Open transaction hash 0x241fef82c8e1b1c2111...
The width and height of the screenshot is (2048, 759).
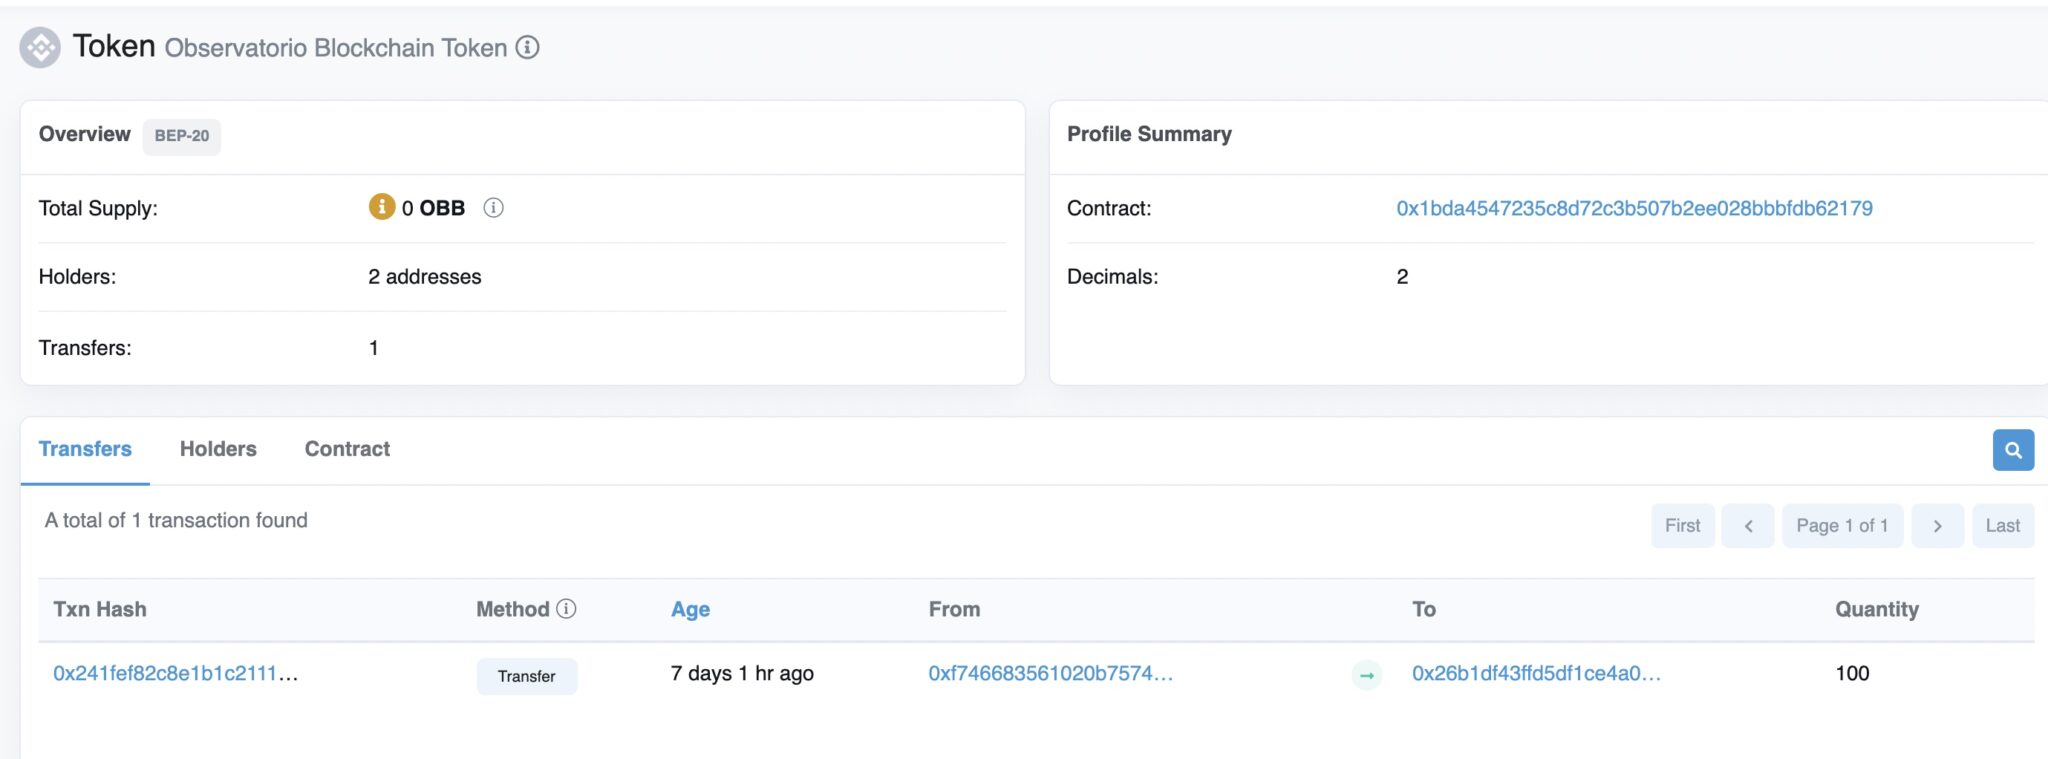pyautogui.click(x=175, y=673)
